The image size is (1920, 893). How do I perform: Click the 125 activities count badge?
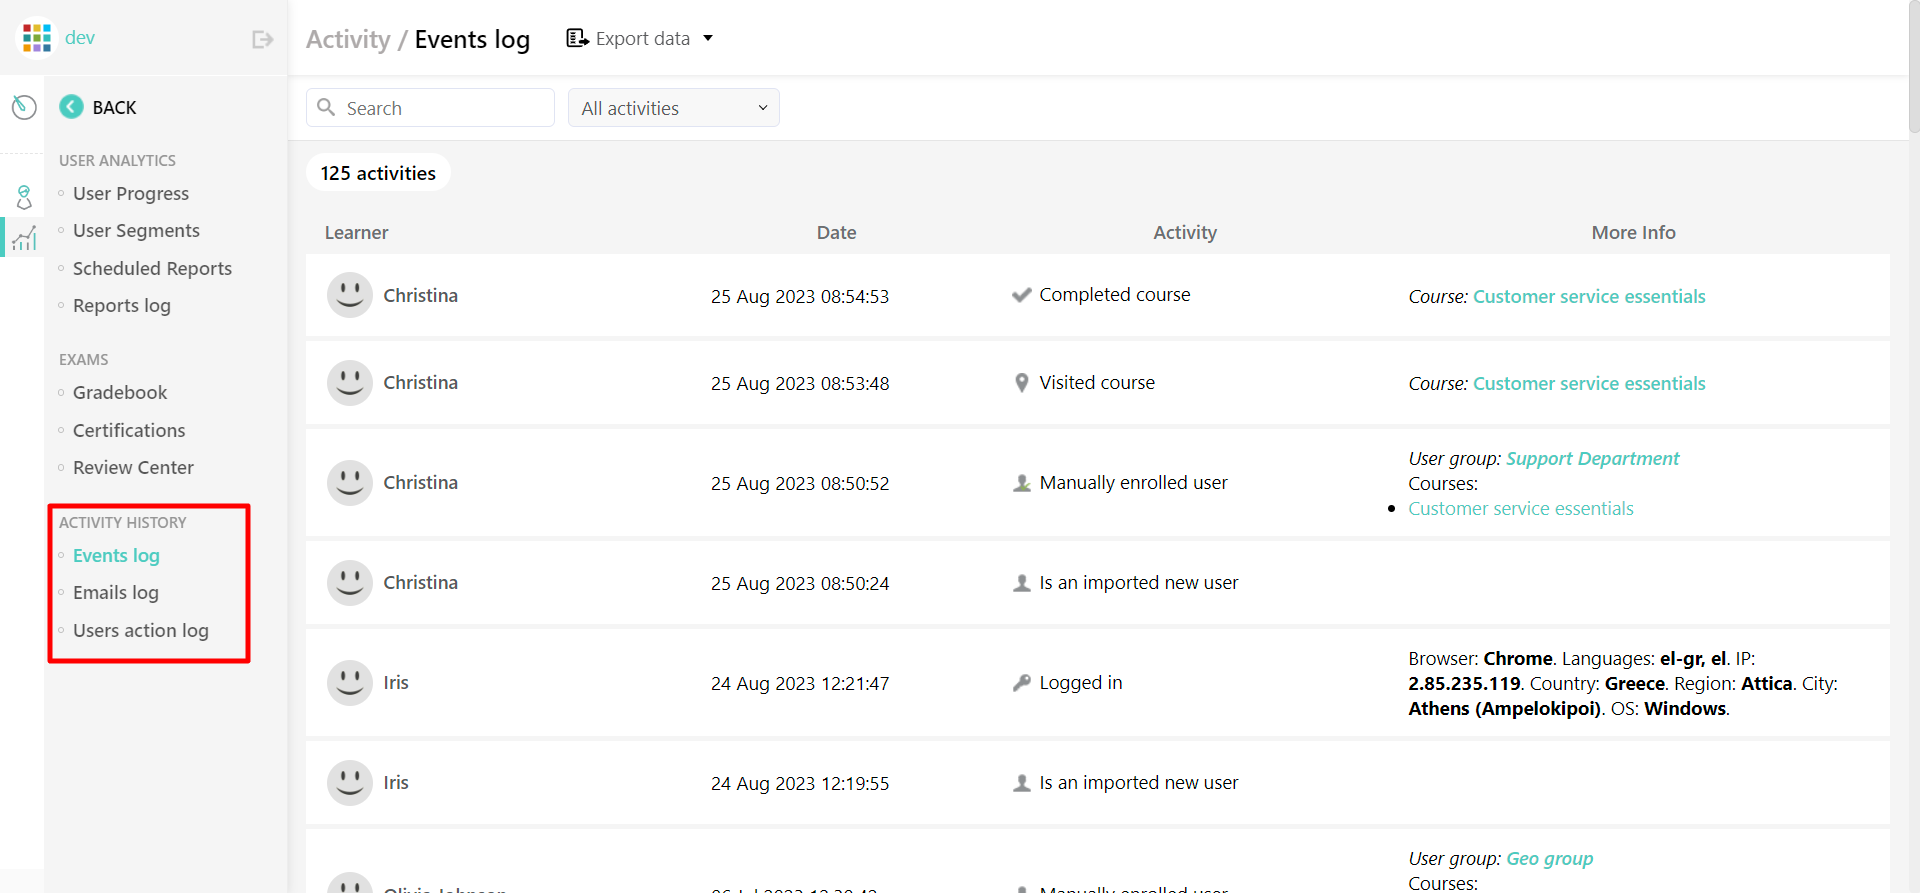378,173
